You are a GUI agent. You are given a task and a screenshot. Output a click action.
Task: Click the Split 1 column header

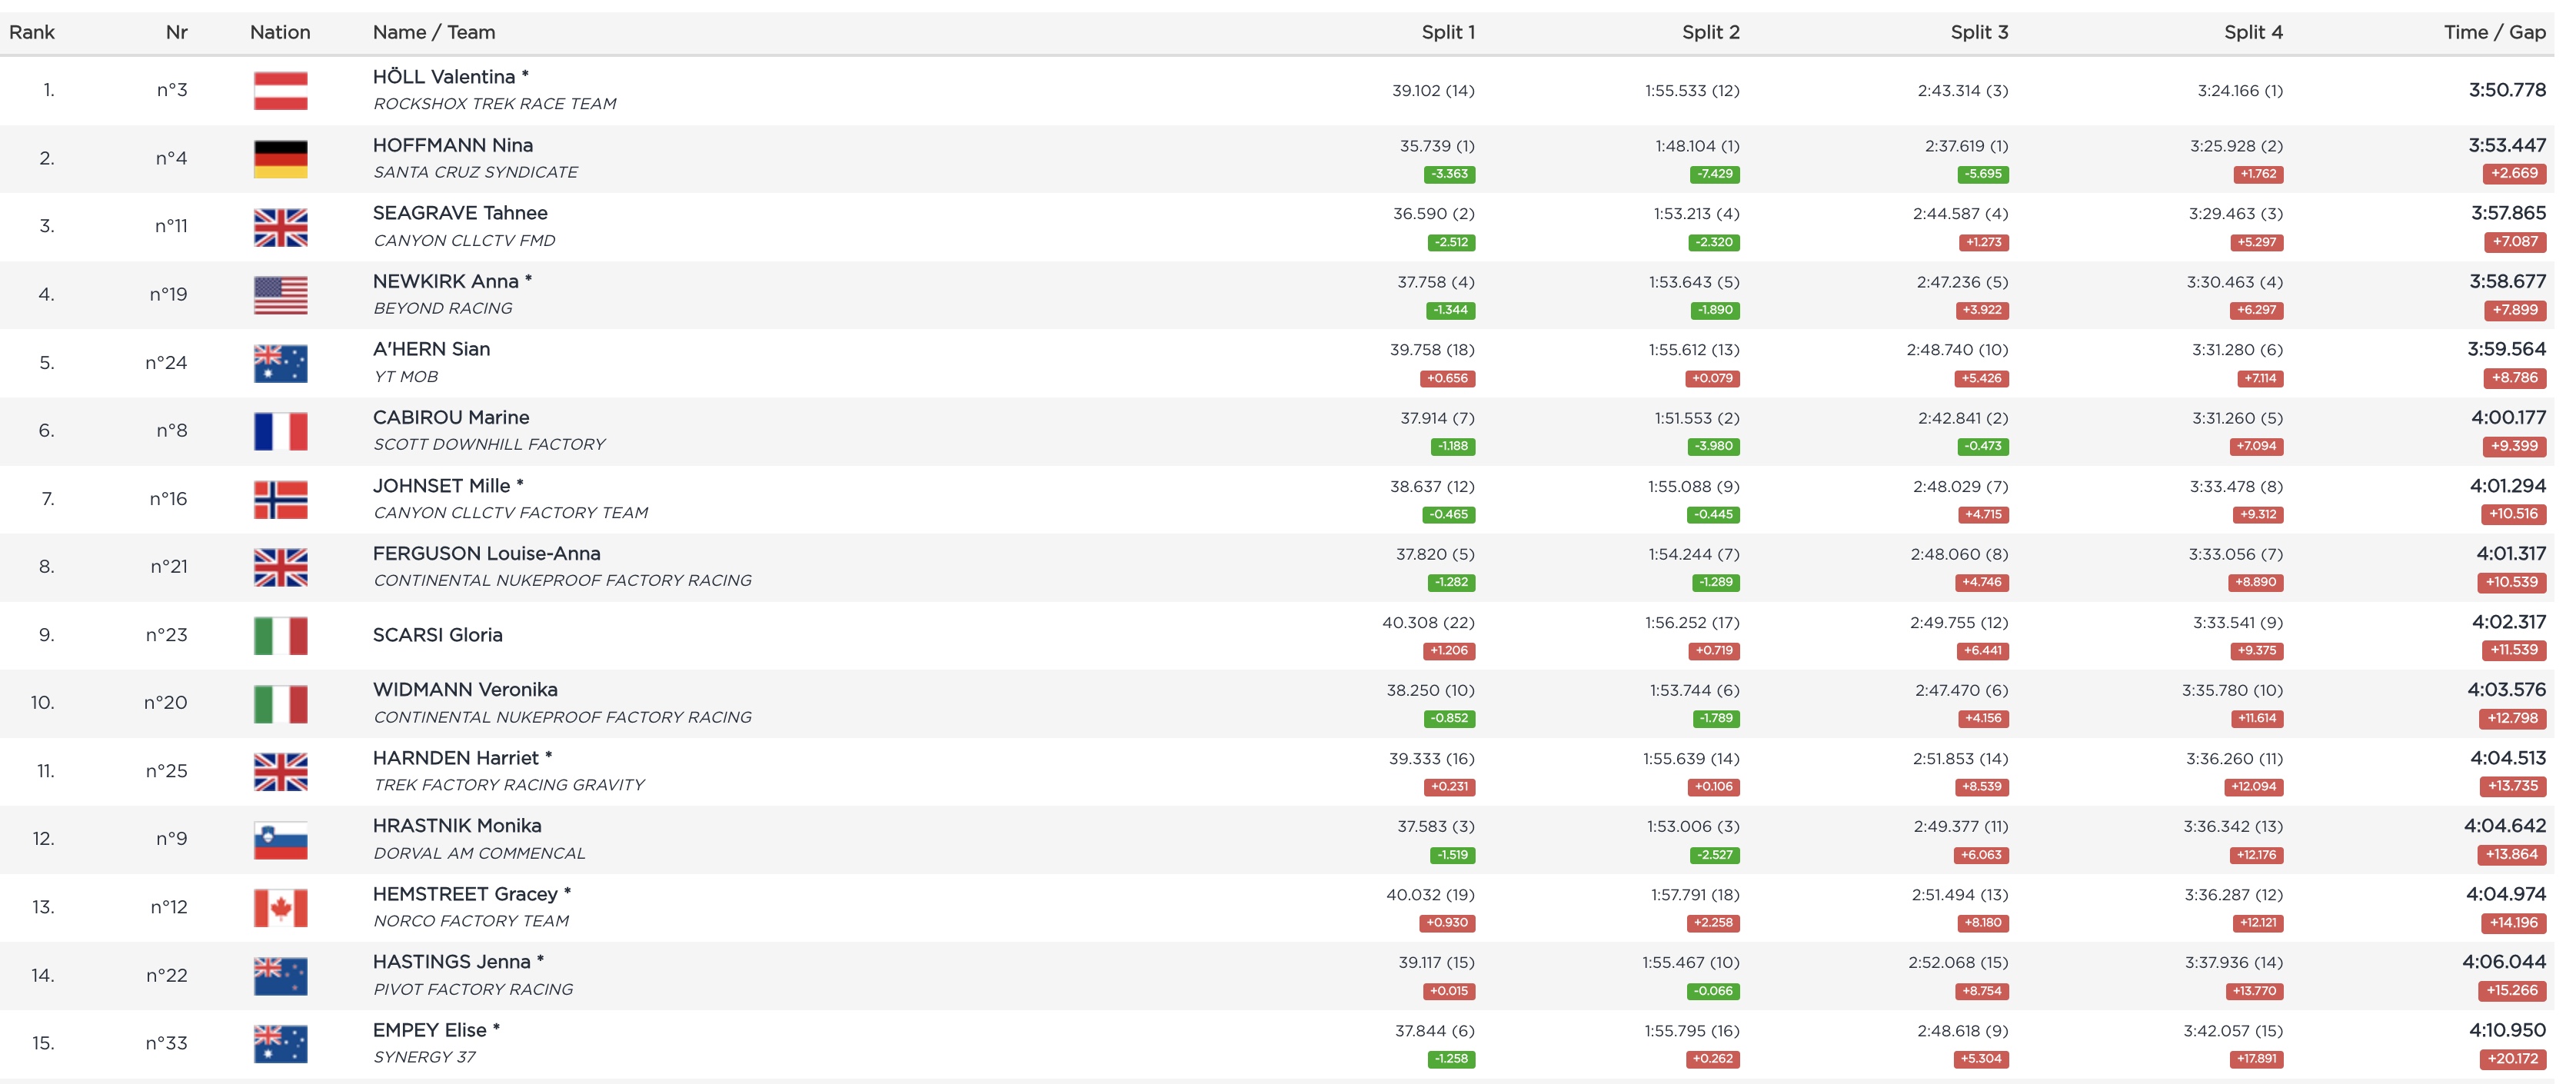1447,32
